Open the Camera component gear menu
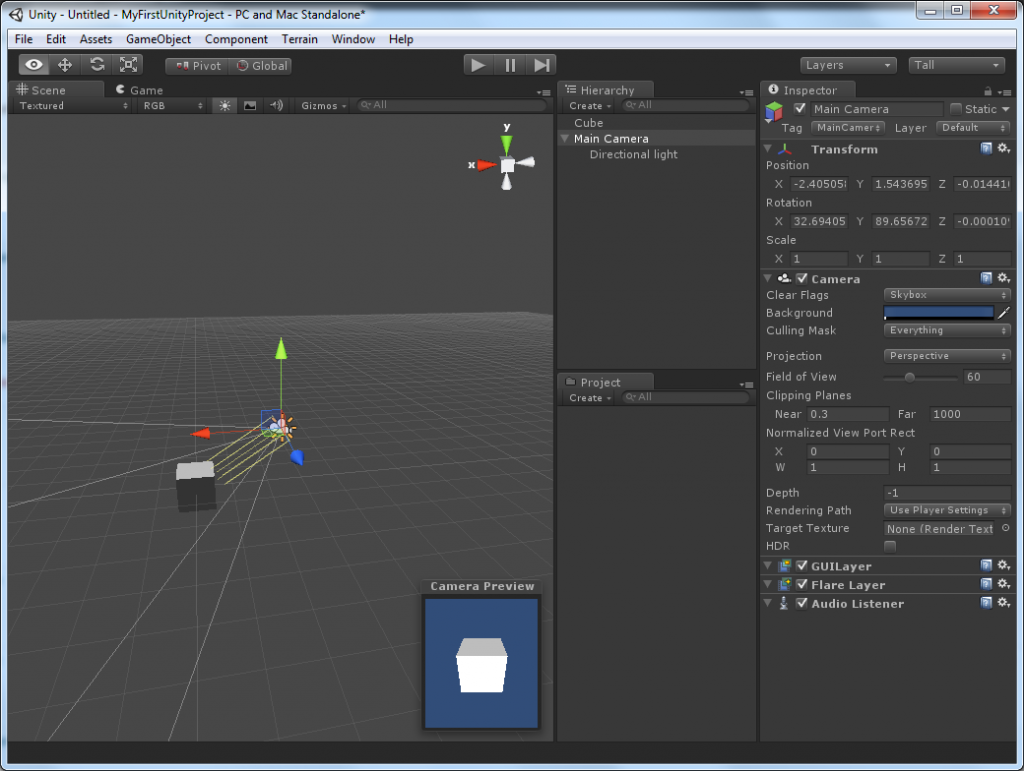 click(1004, 278)
